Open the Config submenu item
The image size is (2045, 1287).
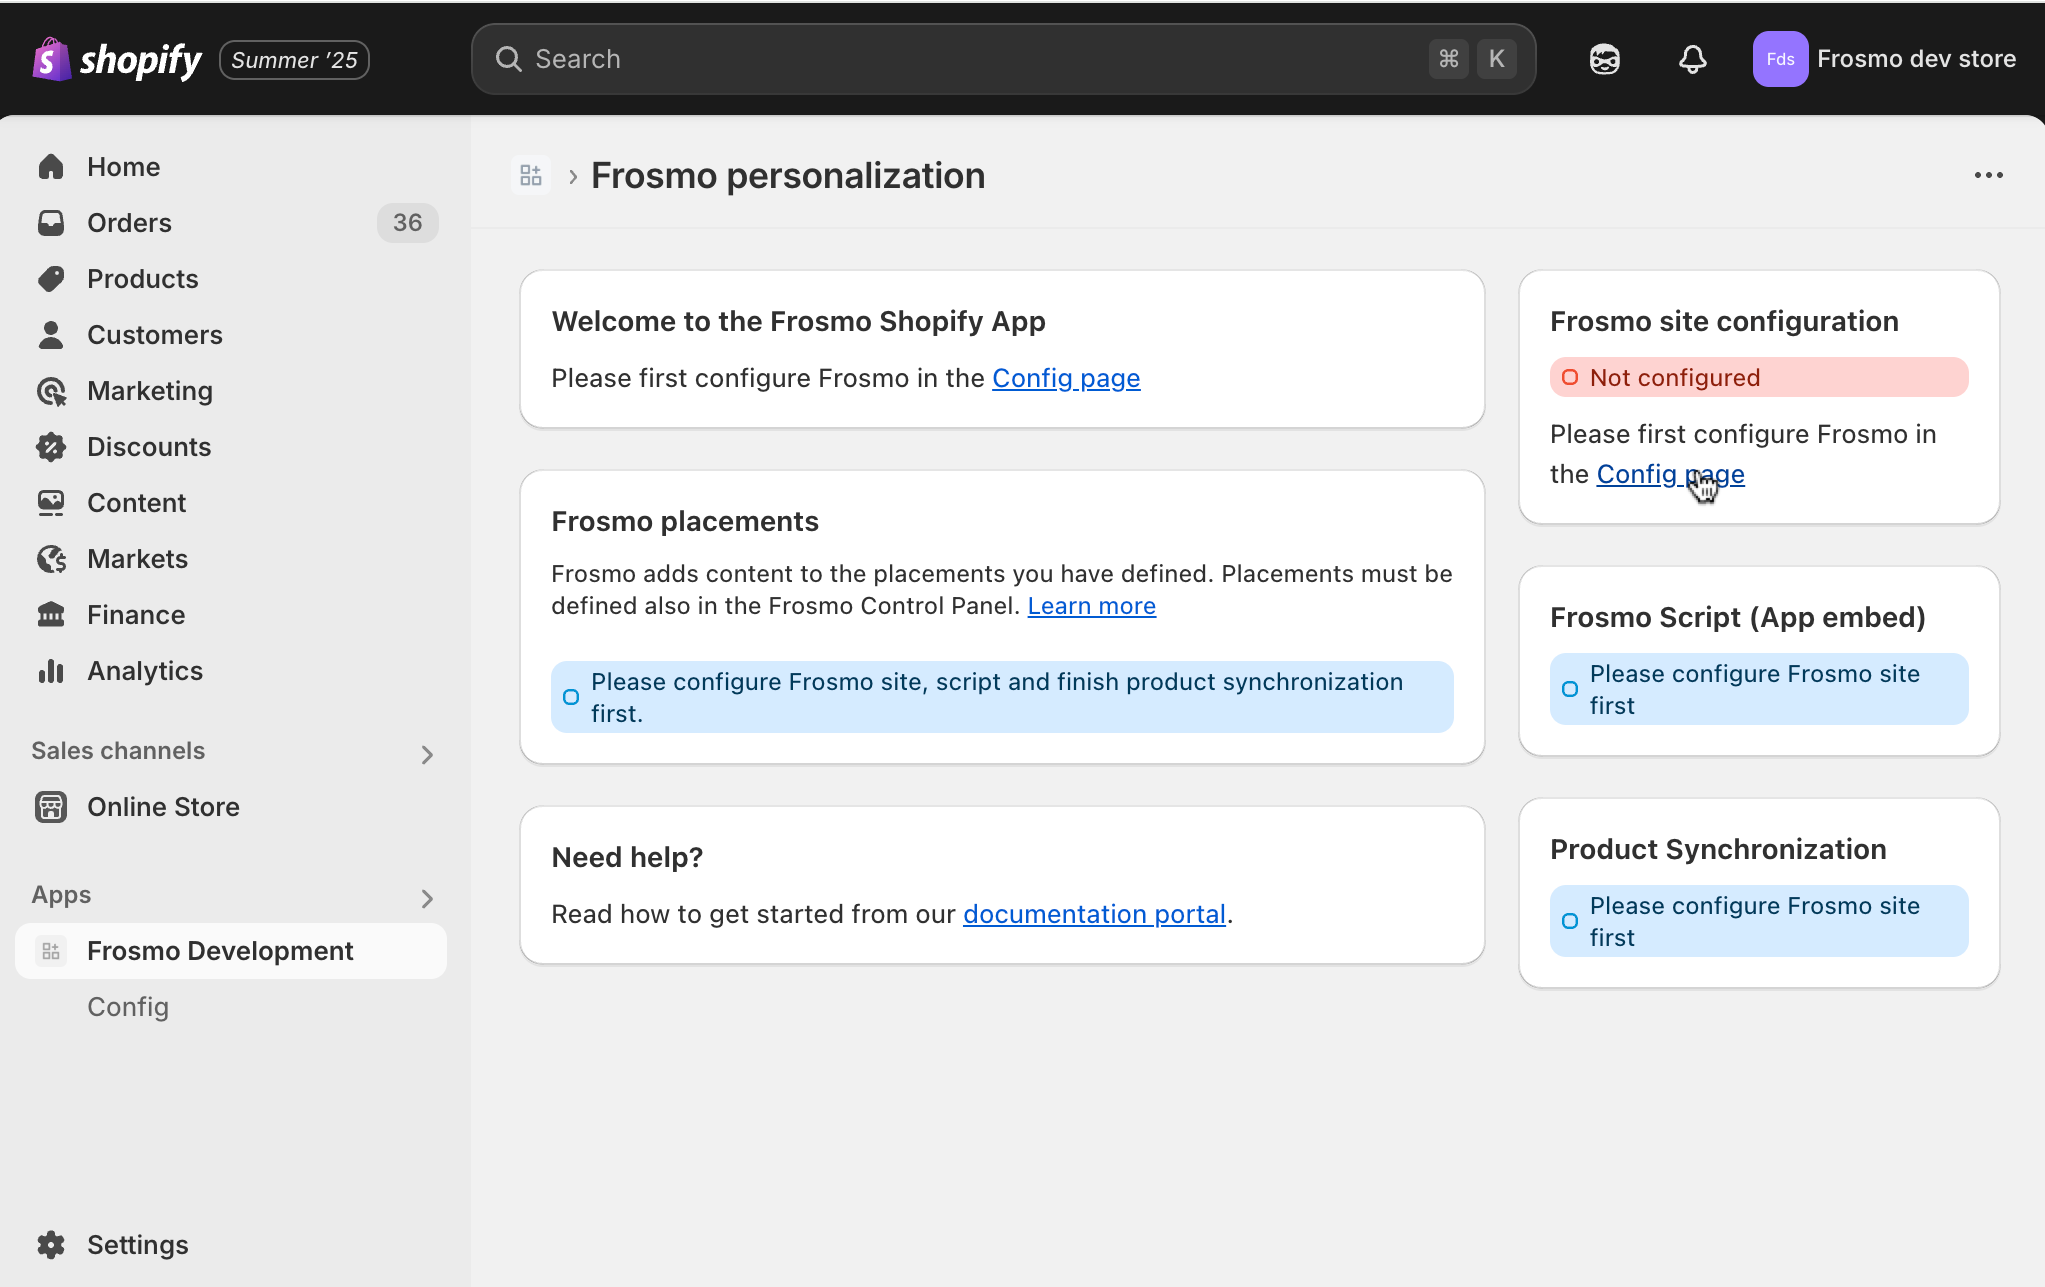(128, 1007)
